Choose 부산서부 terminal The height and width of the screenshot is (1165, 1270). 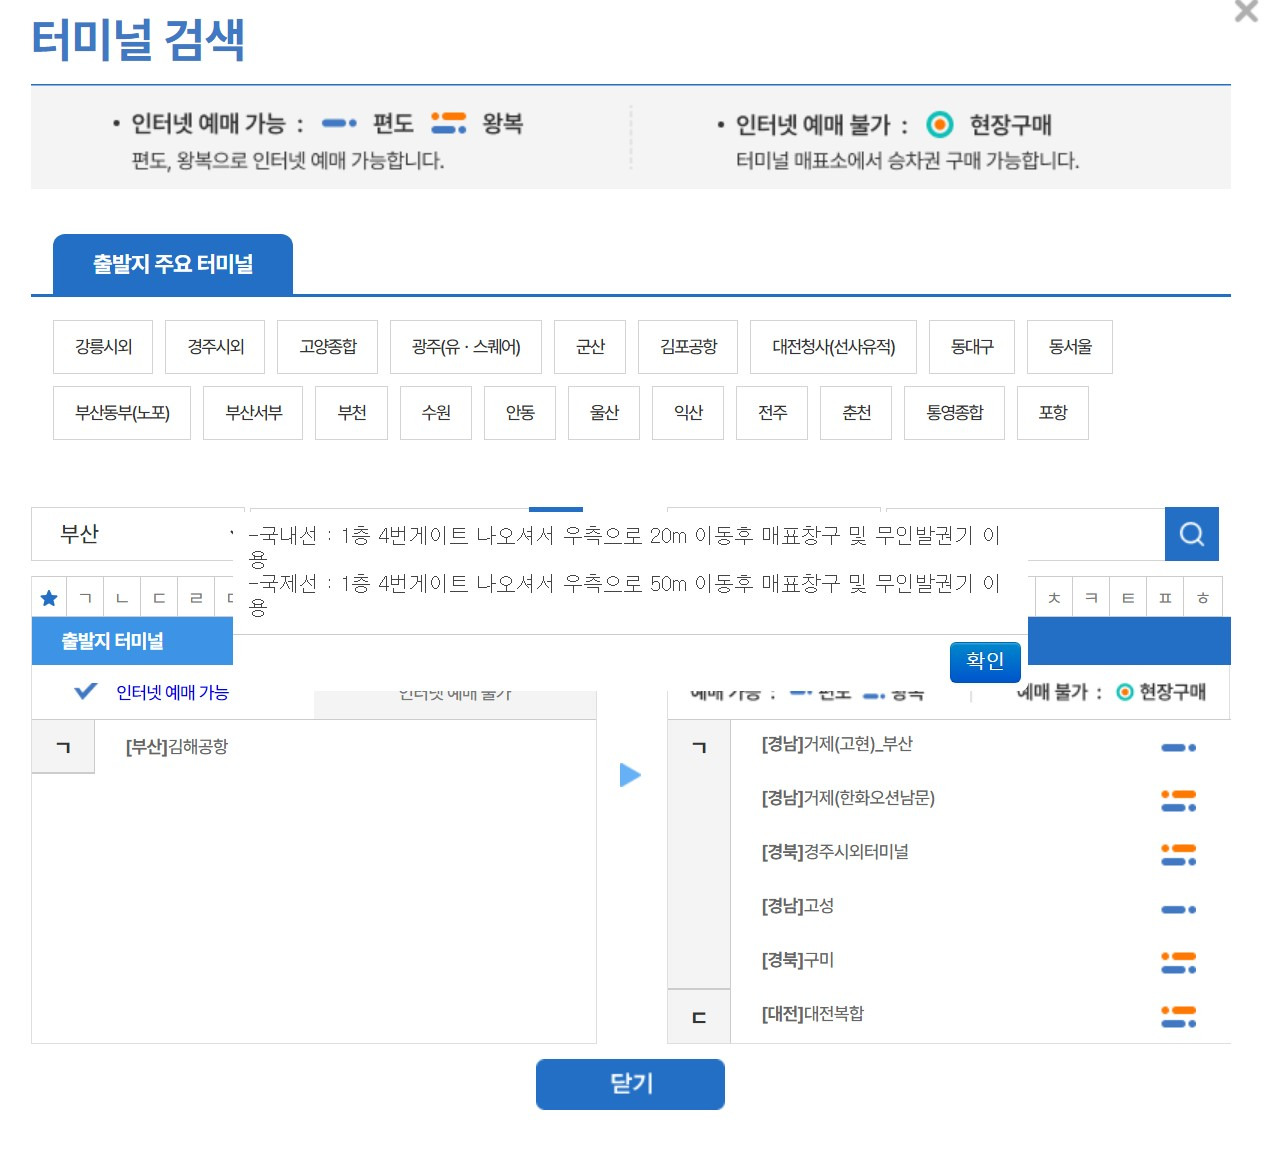(x=253, y=413)
